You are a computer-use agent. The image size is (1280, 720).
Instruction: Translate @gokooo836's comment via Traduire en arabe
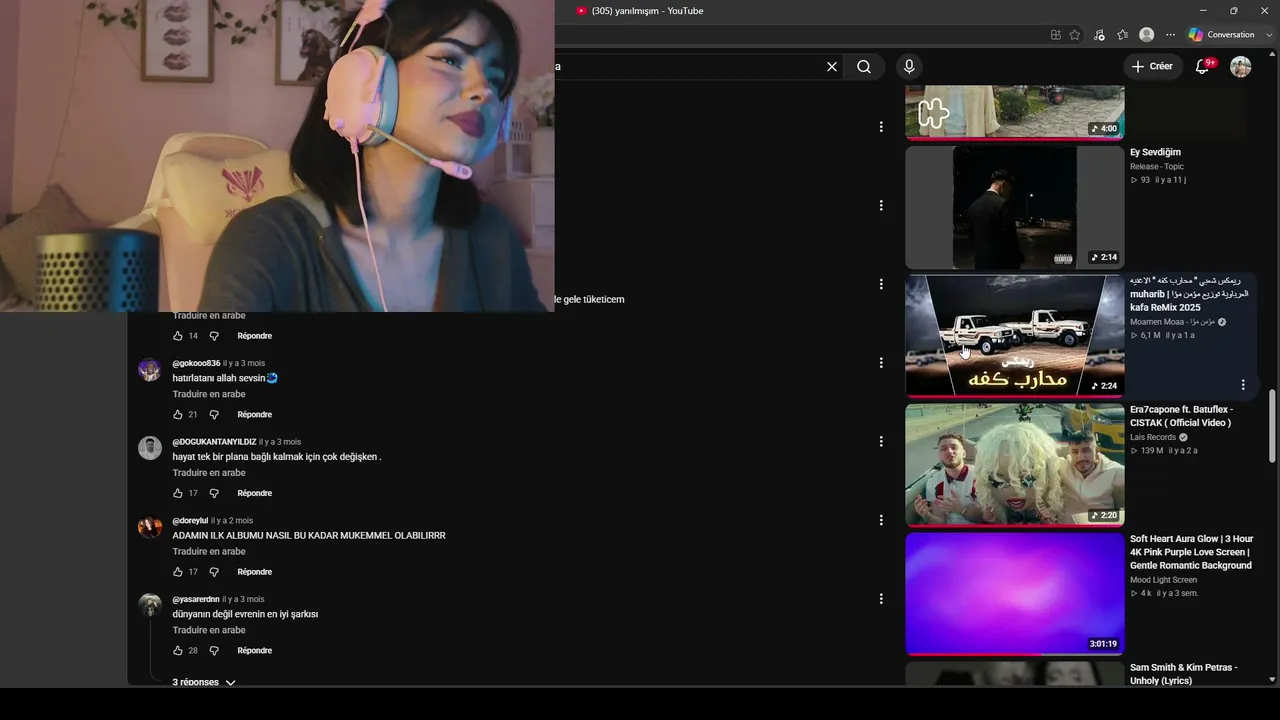tap(209, 394)
